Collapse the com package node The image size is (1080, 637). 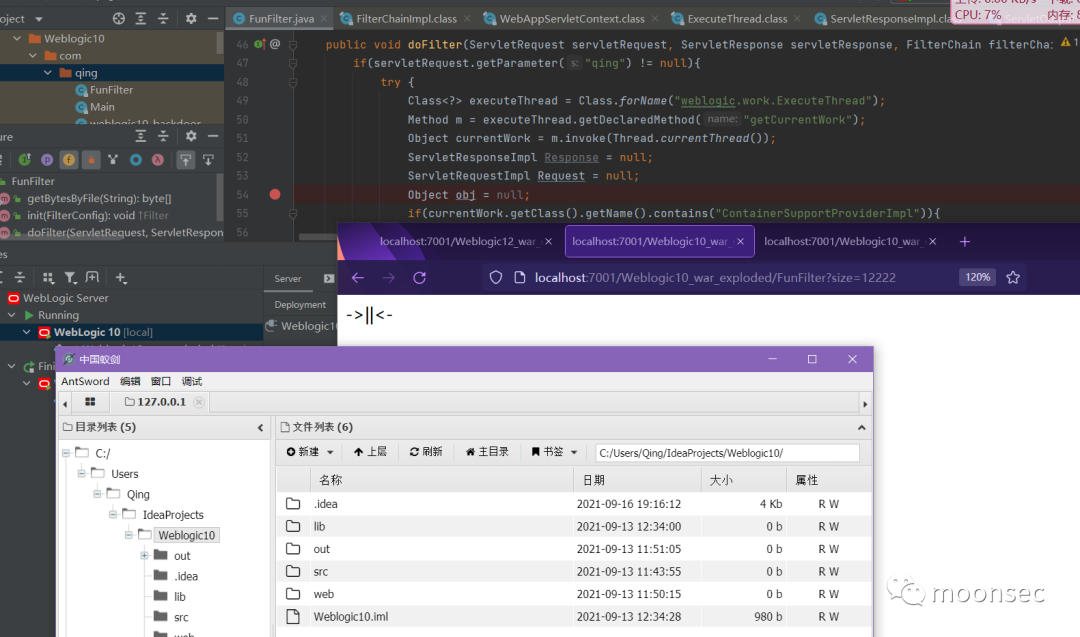point(32,56)
